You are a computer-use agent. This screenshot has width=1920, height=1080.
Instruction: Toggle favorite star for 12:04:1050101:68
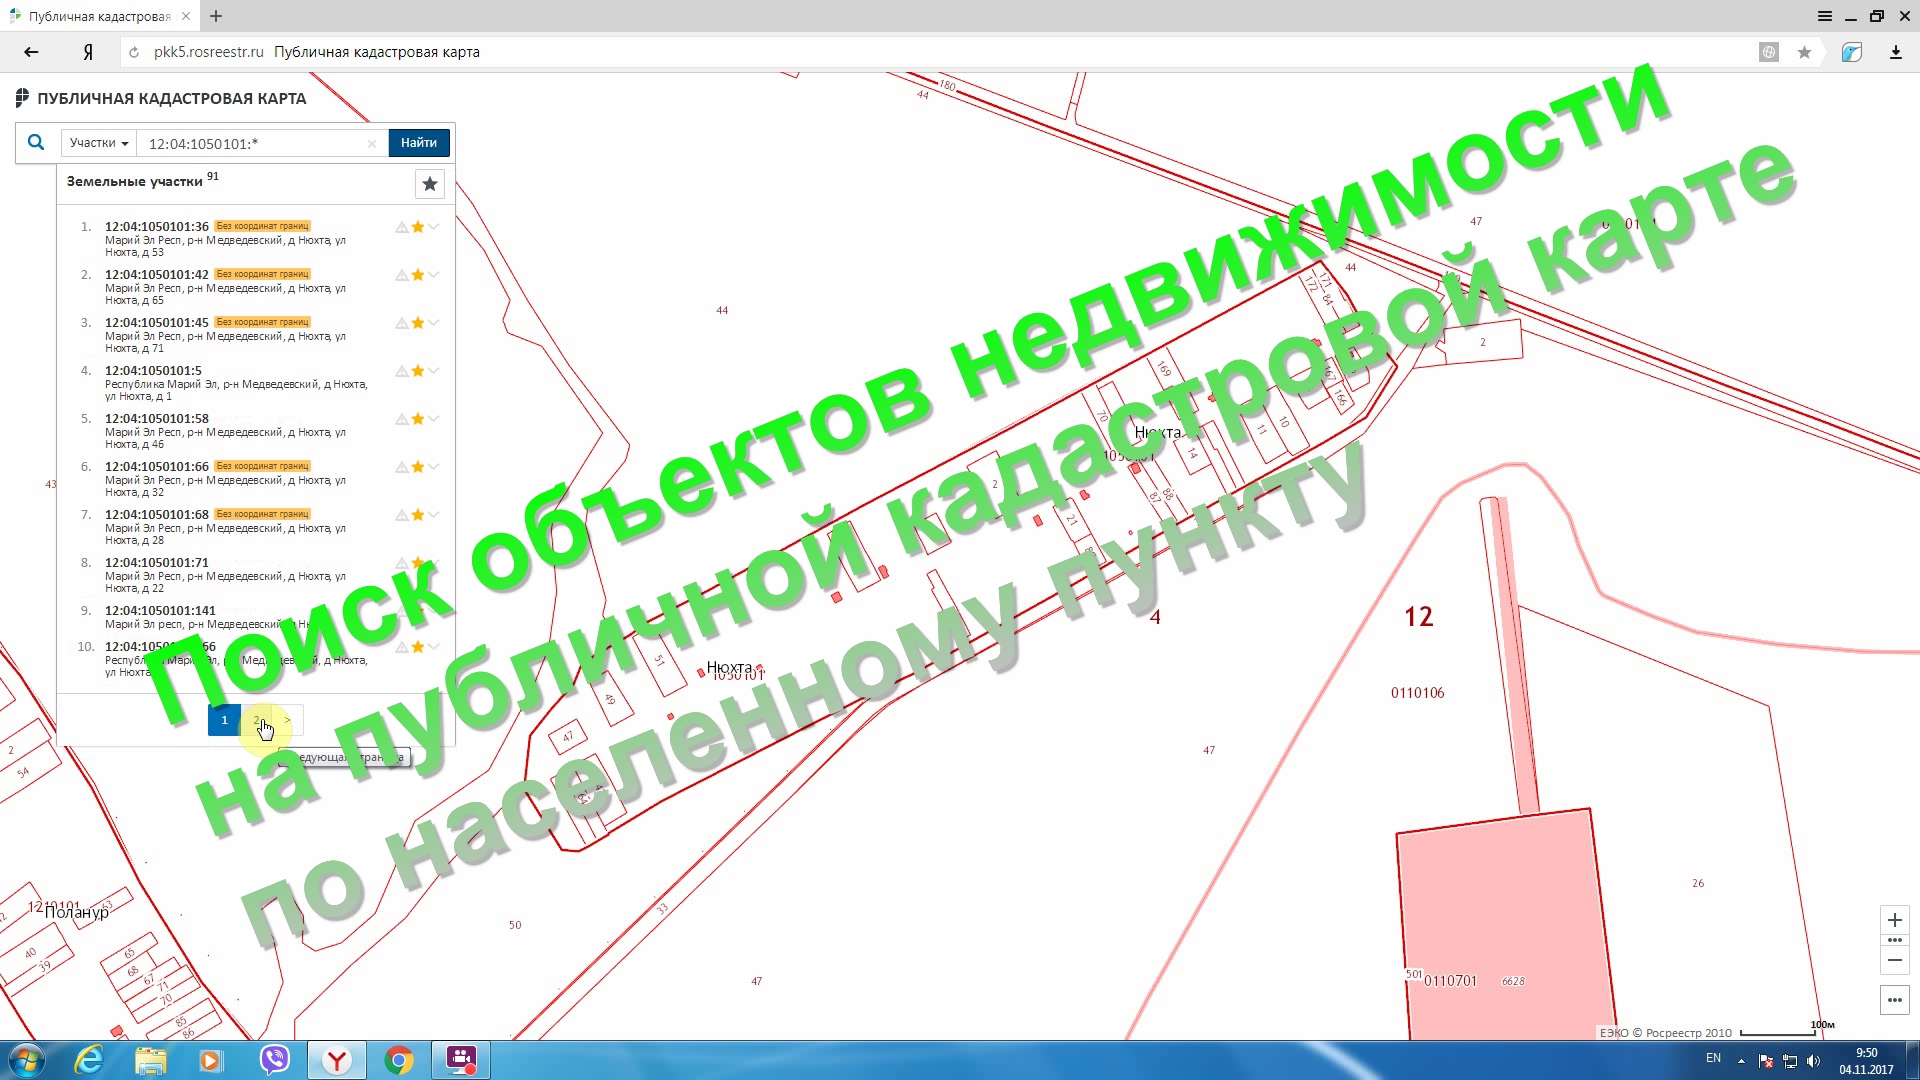point(418,515)
